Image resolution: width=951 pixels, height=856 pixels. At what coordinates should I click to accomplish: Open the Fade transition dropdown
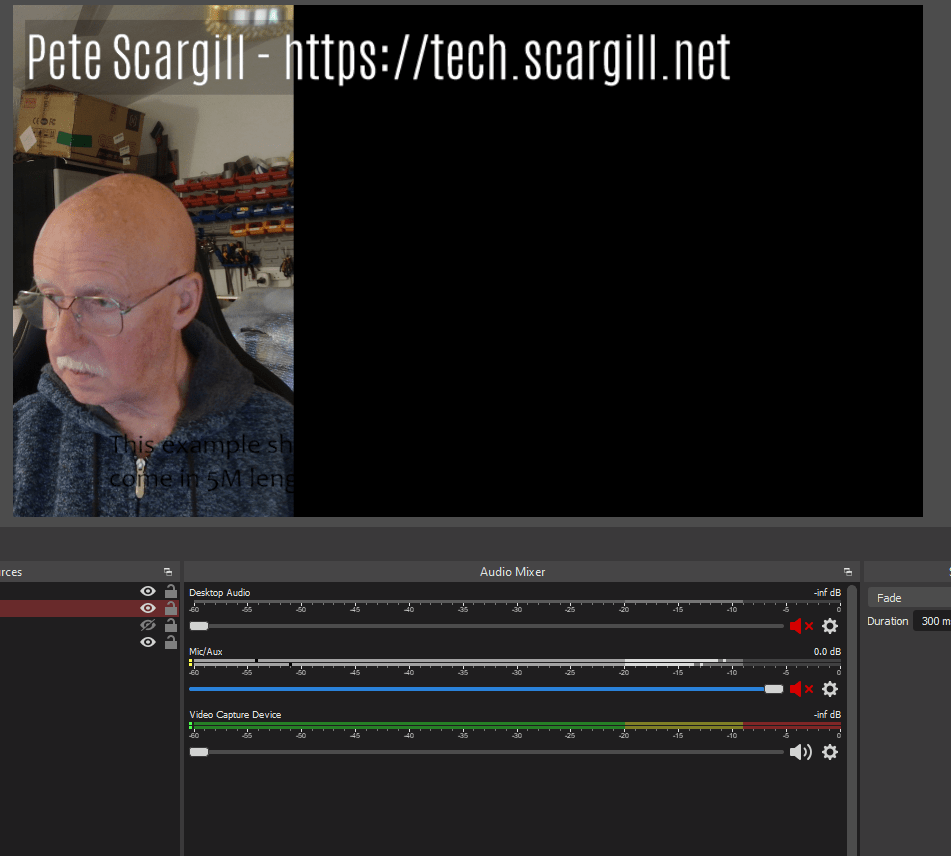[908, 598]
